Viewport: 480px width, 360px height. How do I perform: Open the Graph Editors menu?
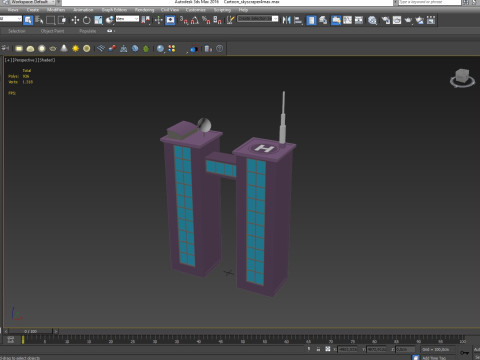tap(114, 10)
